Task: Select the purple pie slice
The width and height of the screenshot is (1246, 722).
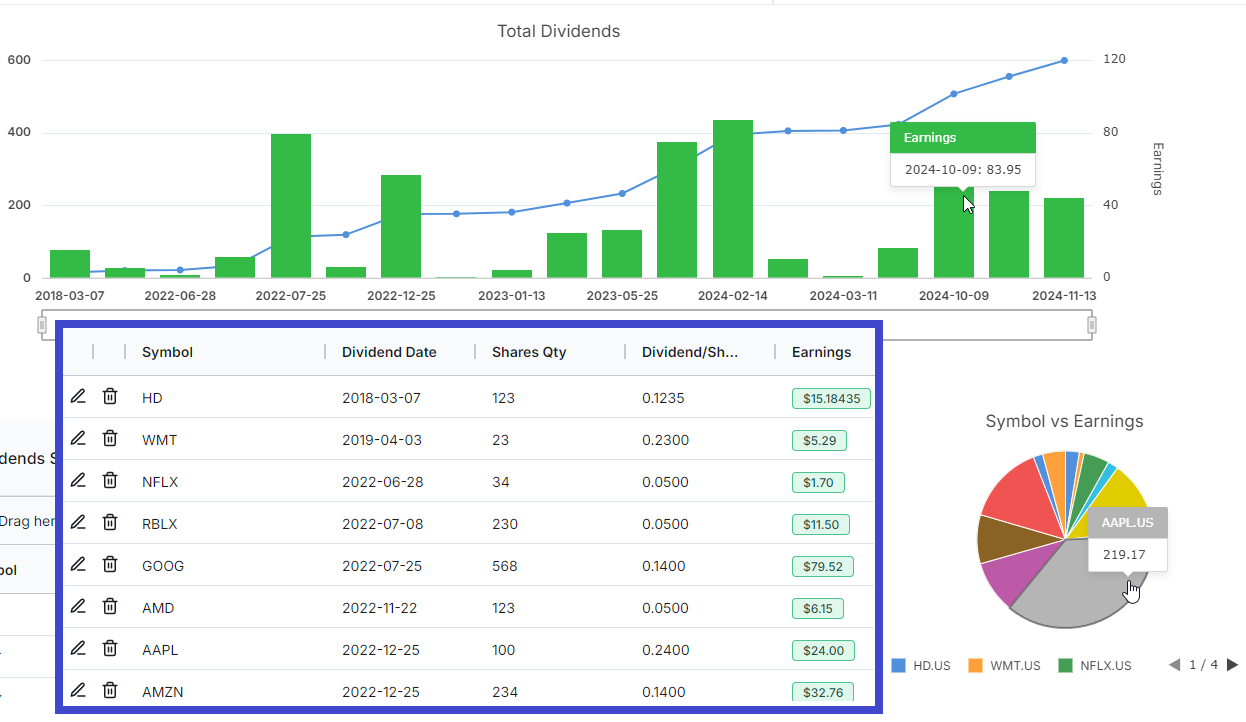Action: (x=1012, y=575)
